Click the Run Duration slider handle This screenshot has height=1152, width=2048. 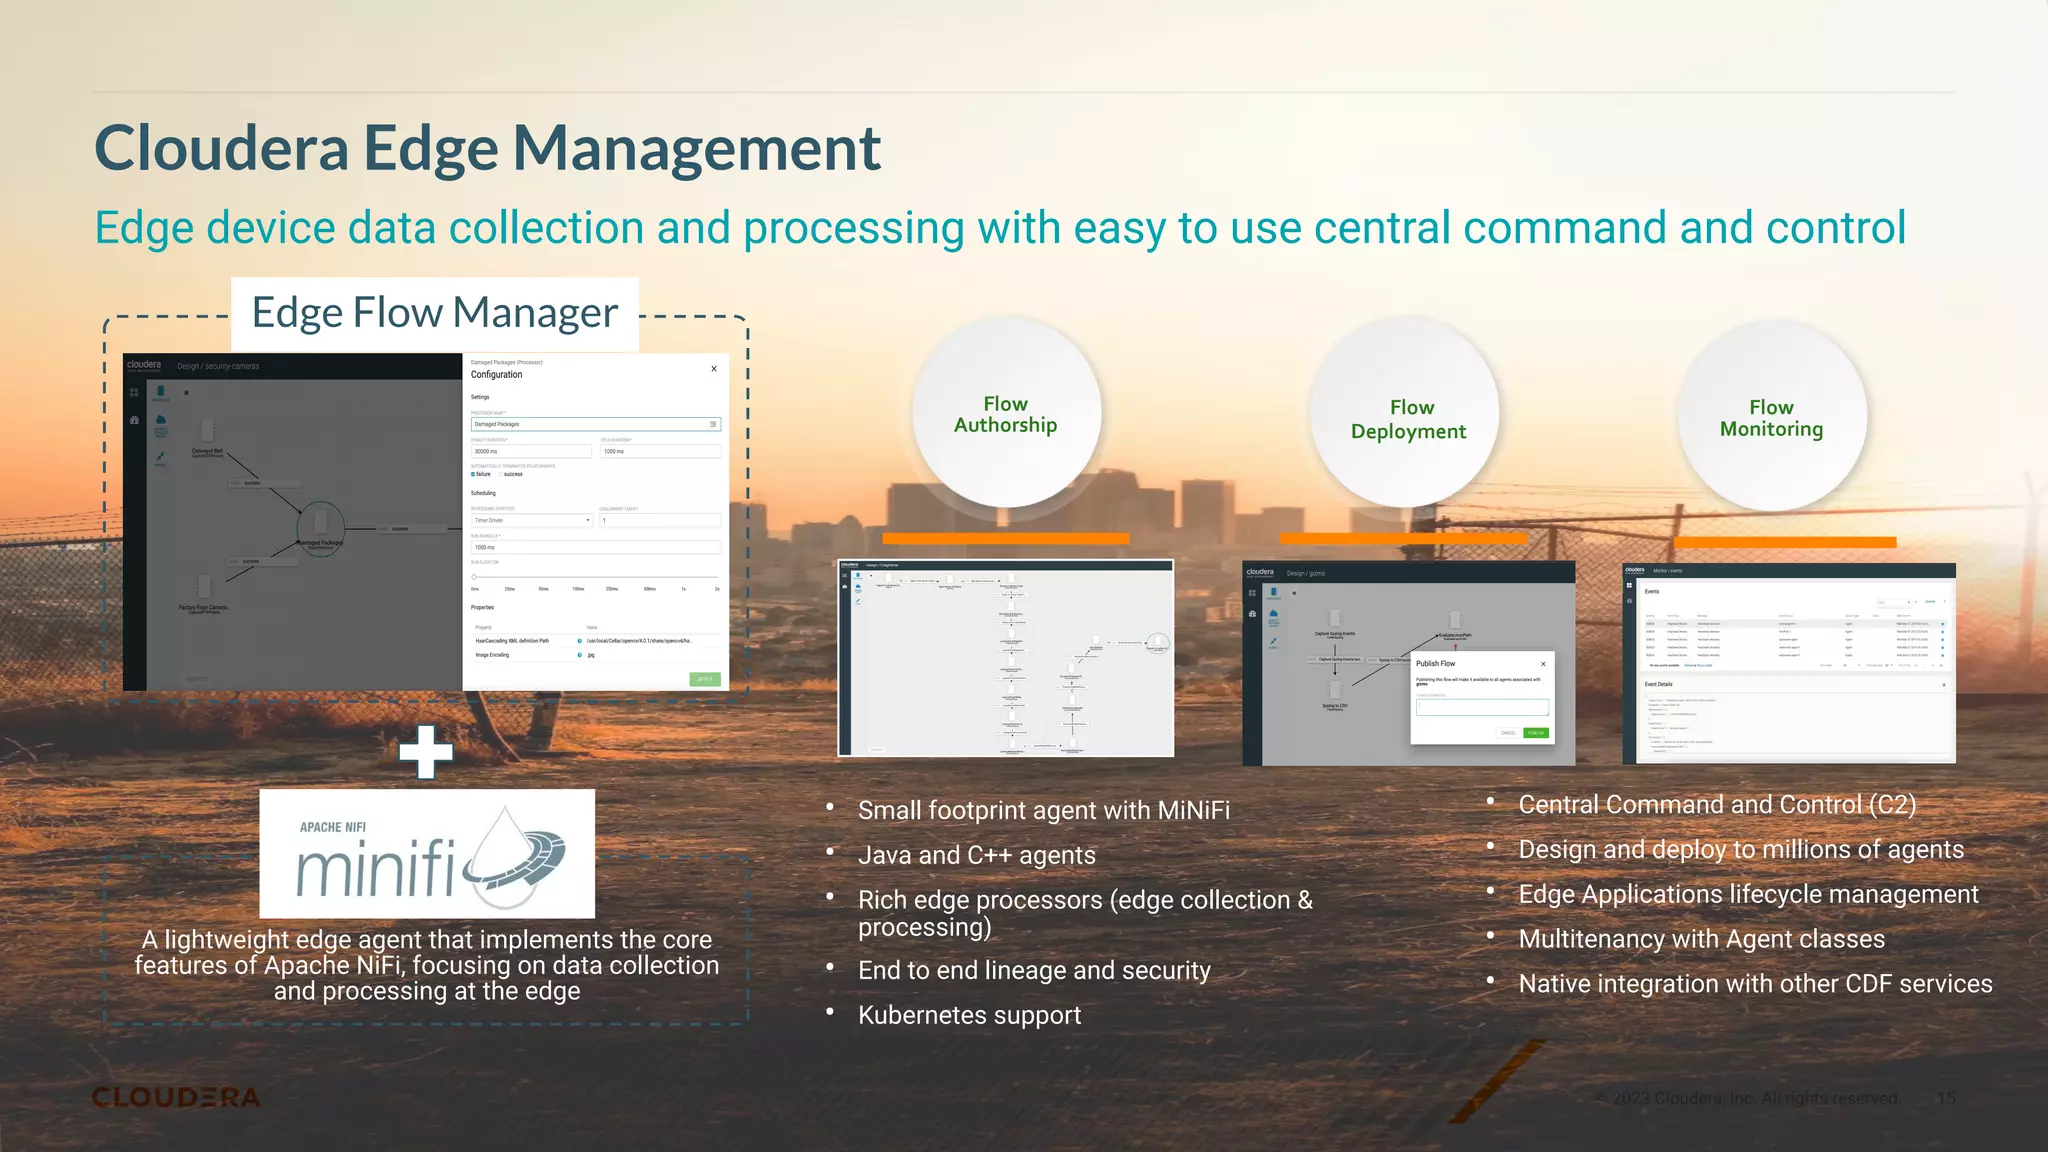(474, 577)
